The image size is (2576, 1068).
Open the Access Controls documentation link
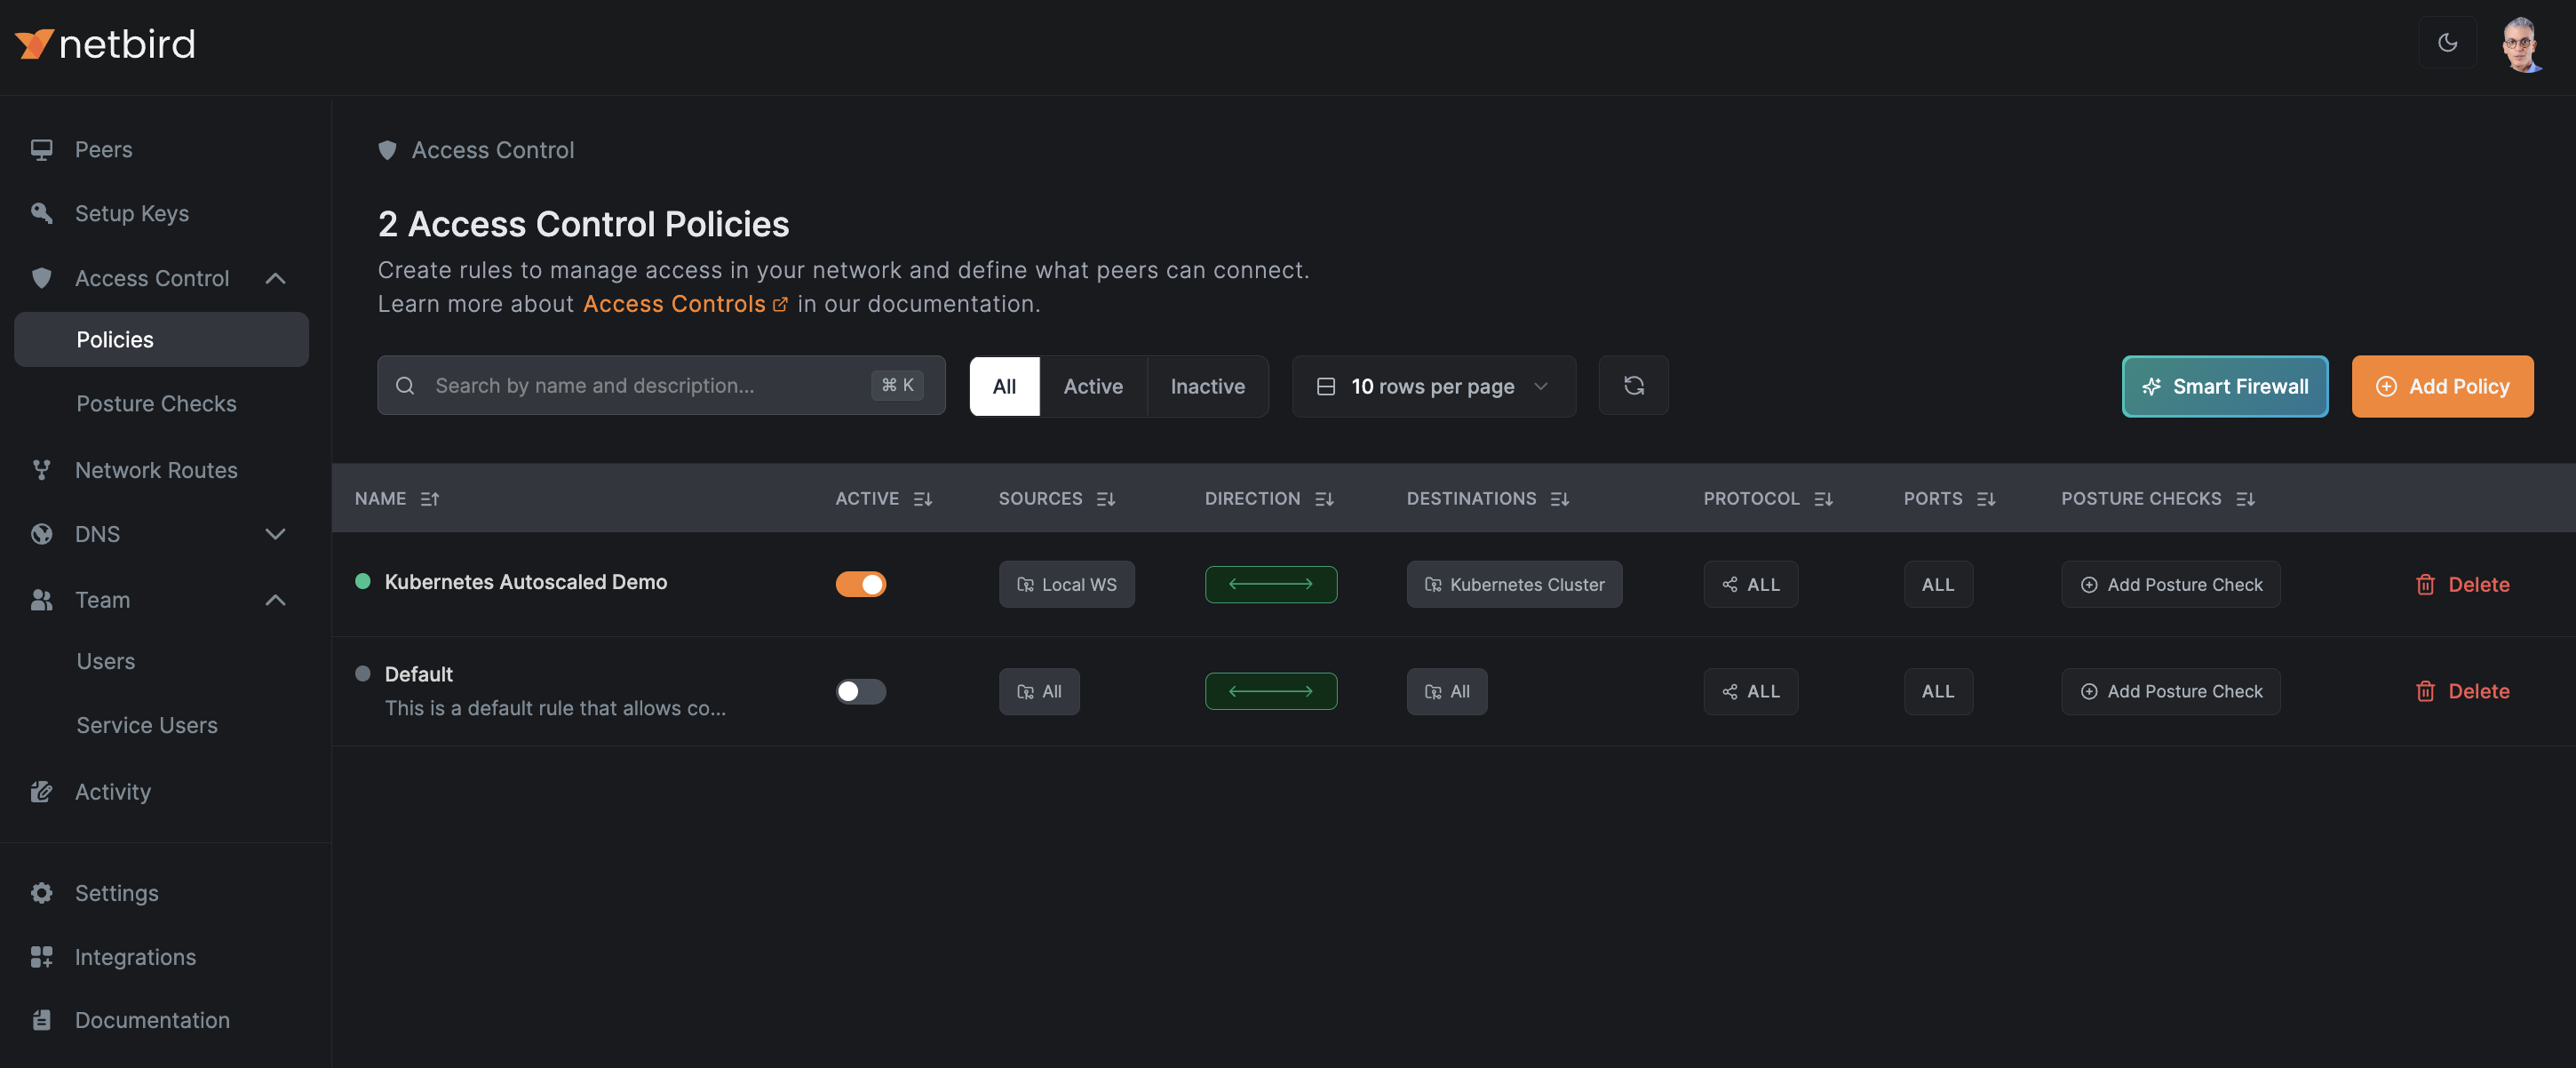pos(672,303)
